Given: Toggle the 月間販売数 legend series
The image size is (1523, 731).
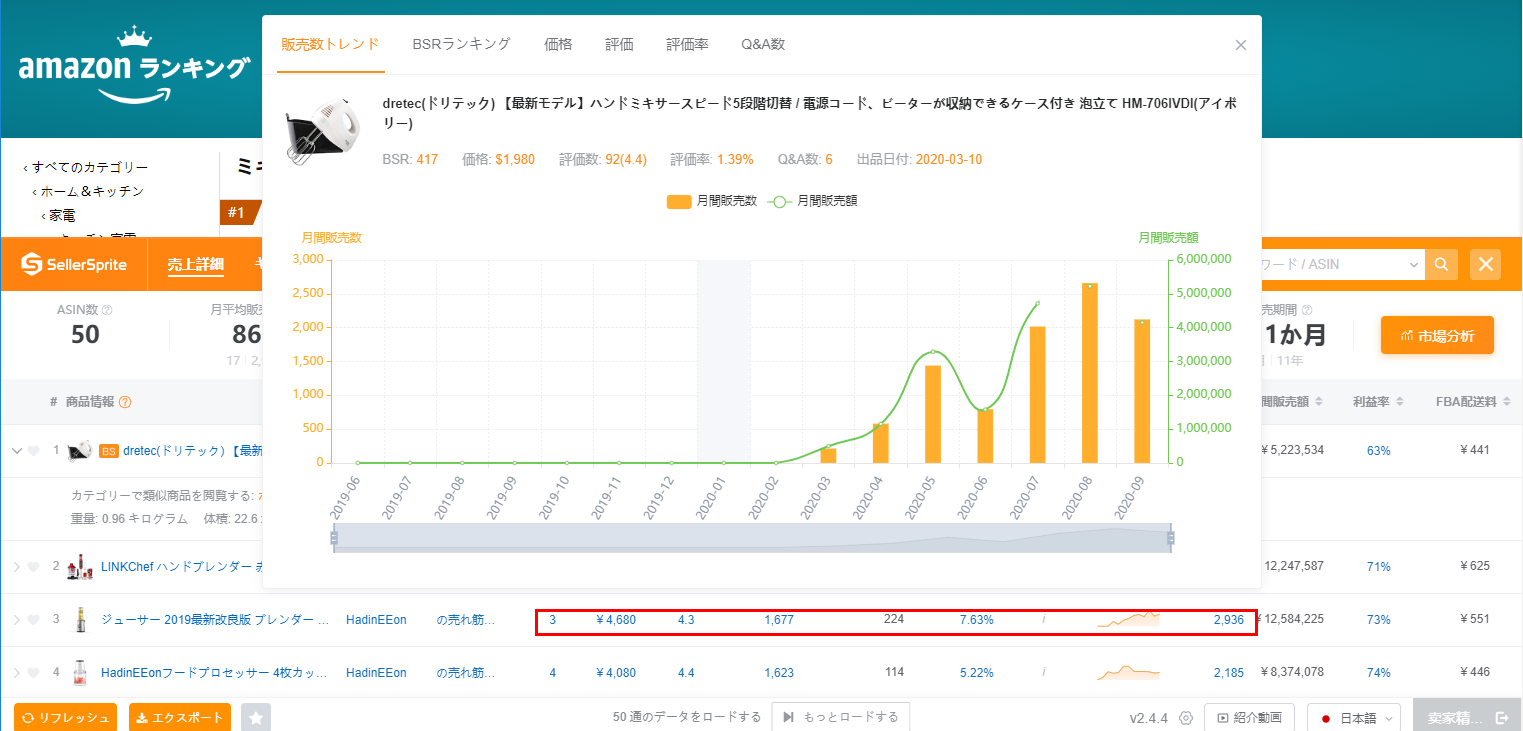Looking at the screenshot, I should [712, 201].
